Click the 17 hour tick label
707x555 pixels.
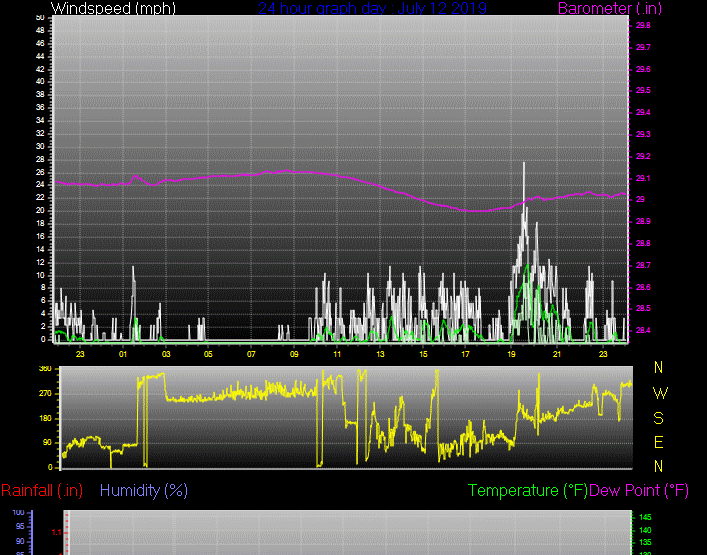[x=466, y=354]
